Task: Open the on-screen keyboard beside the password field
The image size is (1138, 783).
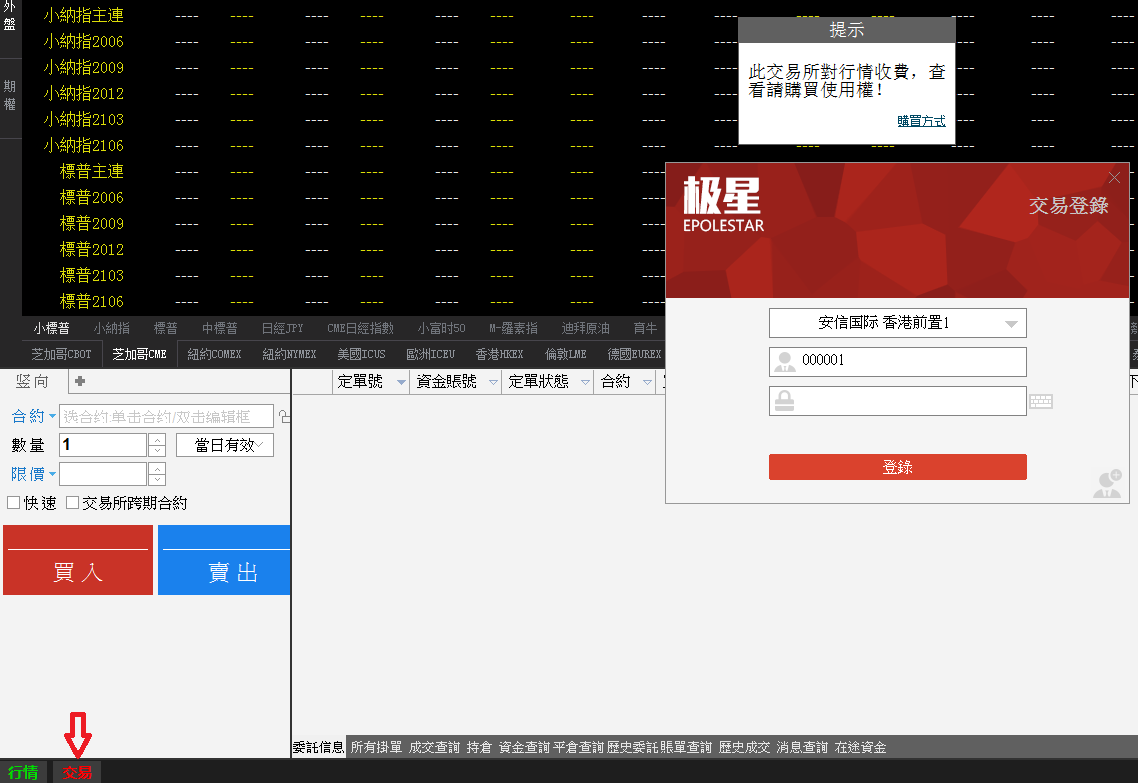Action: pyautogui.click(x=1040, y=401)
